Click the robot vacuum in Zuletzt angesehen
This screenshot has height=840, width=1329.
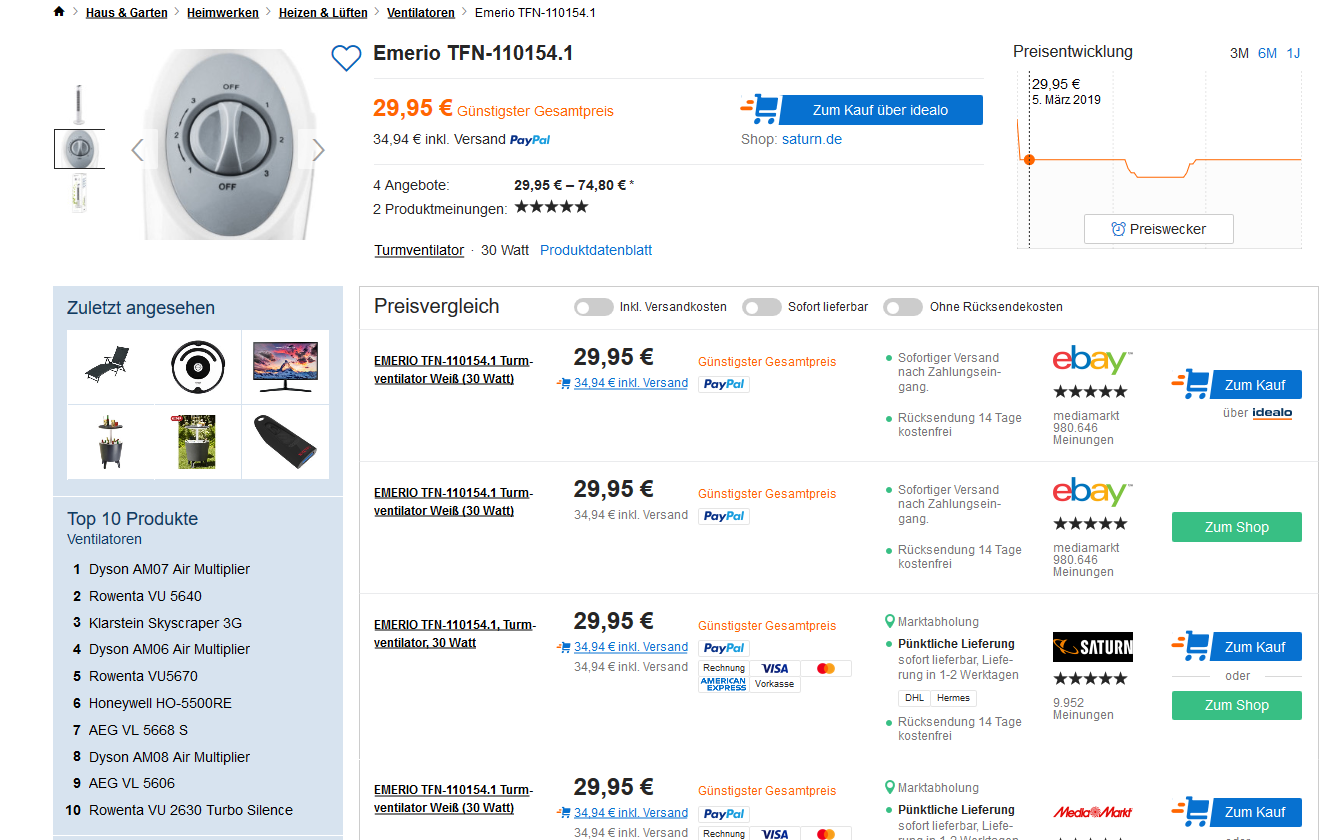198,367
